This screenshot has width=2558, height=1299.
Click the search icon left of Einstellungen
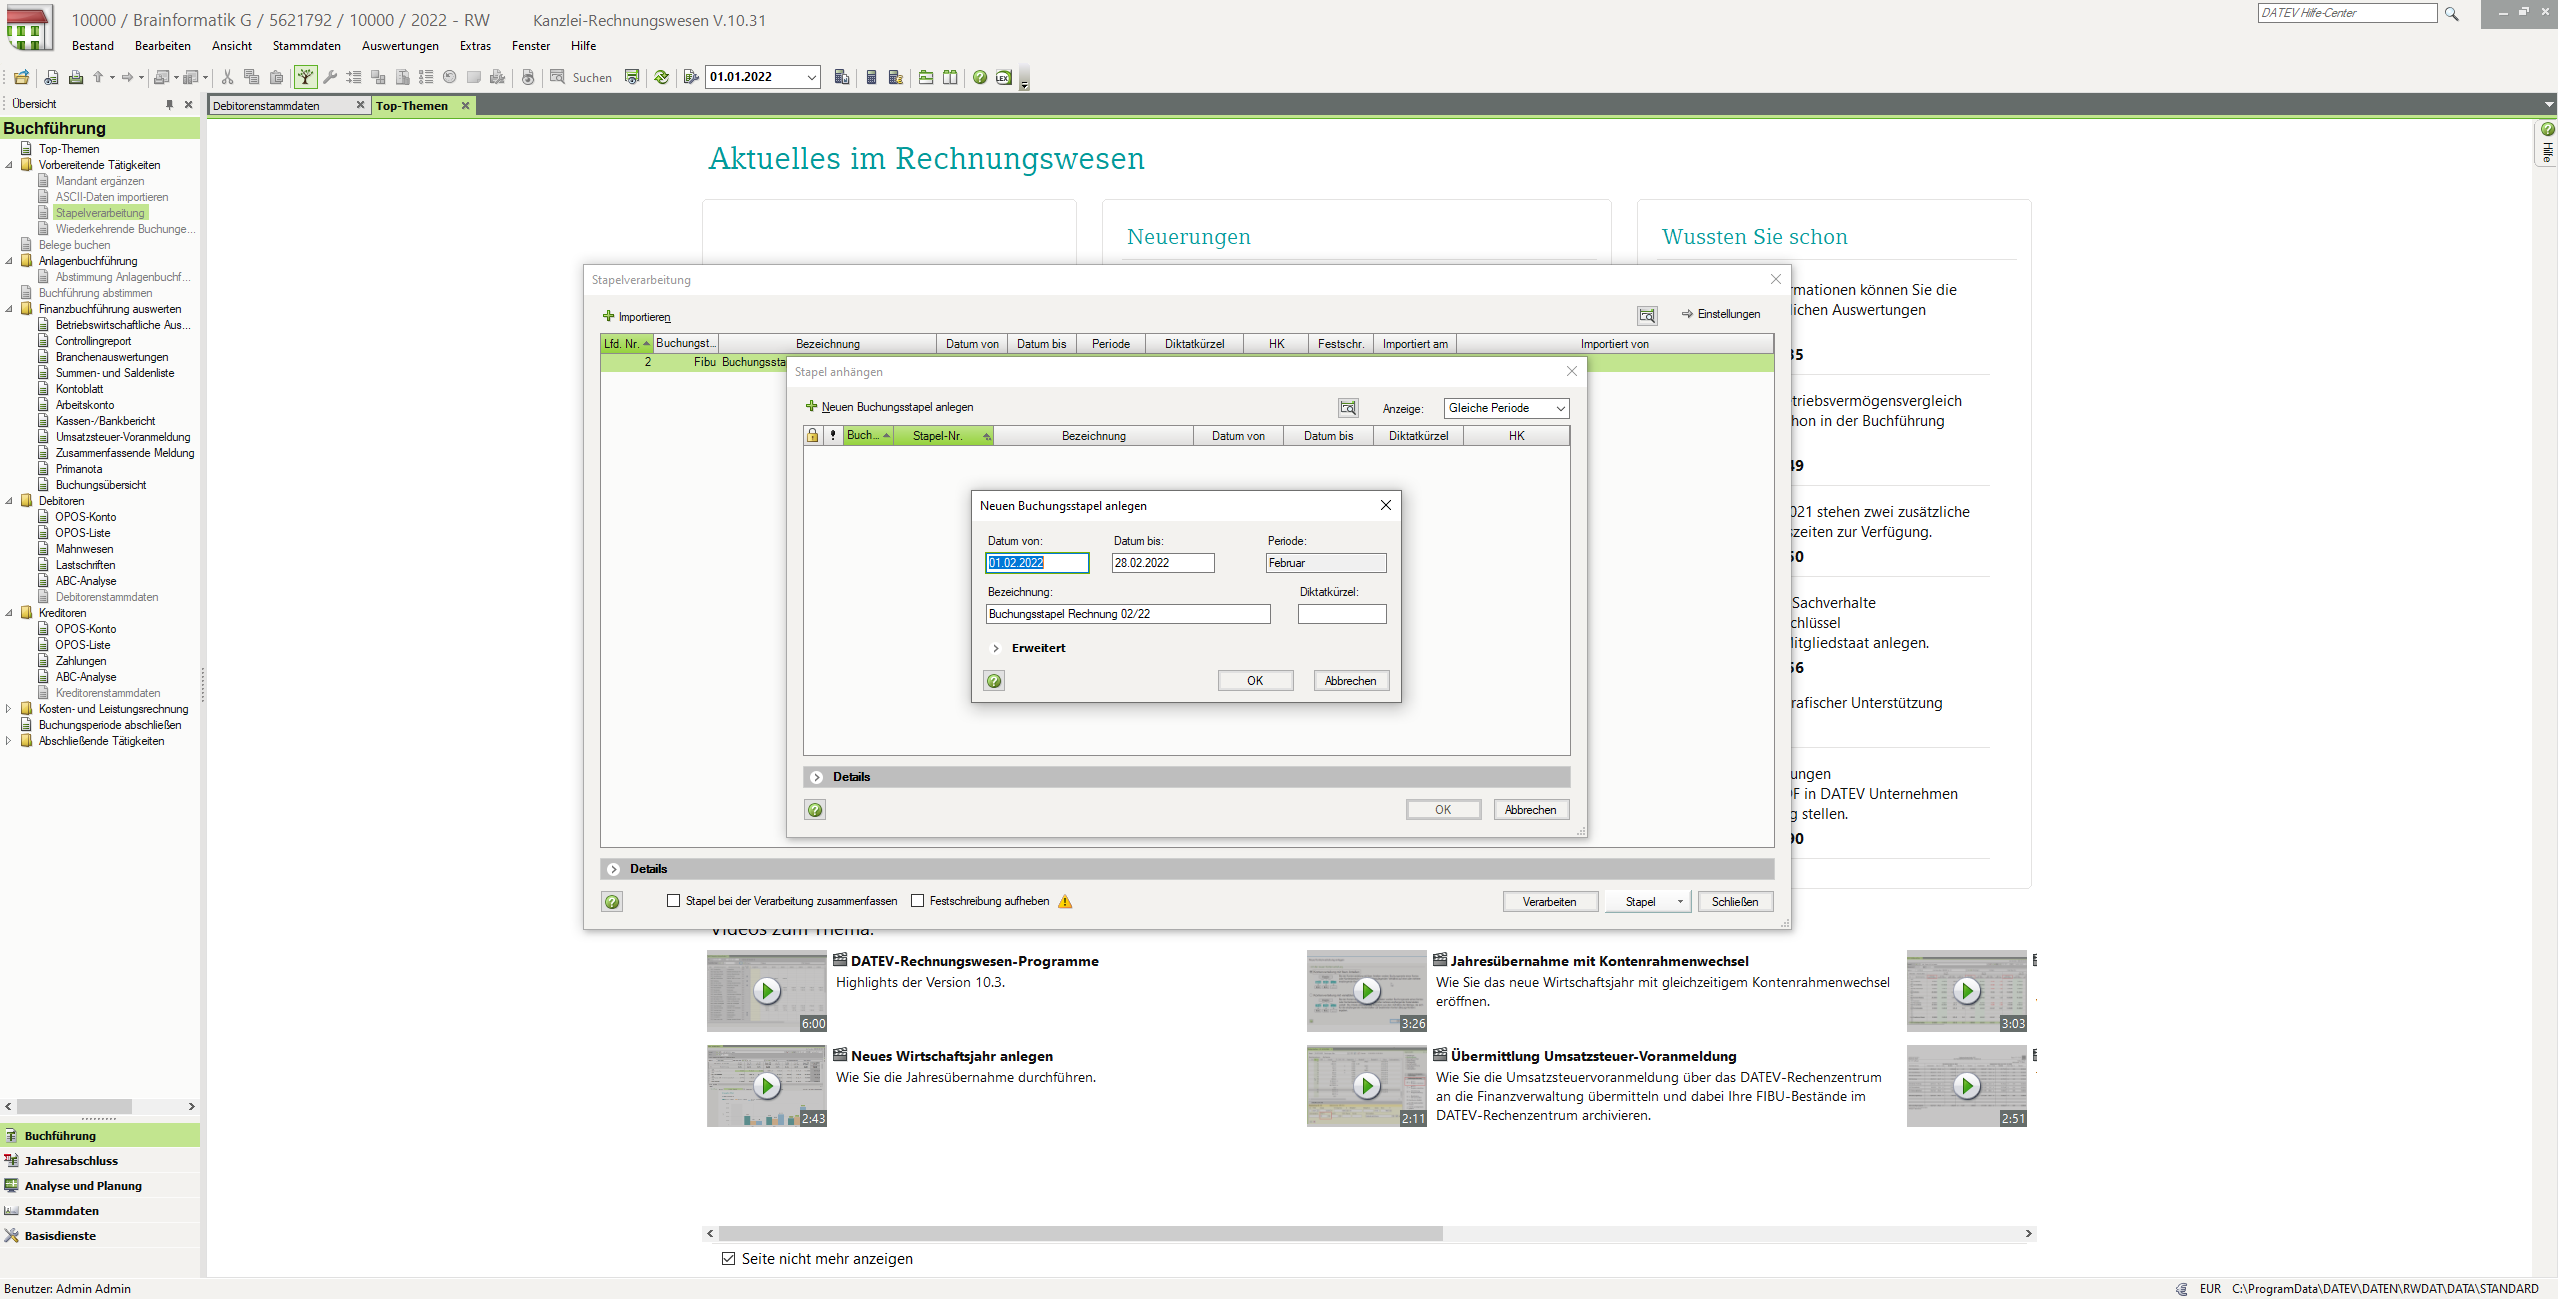(x=1647, y=315)
